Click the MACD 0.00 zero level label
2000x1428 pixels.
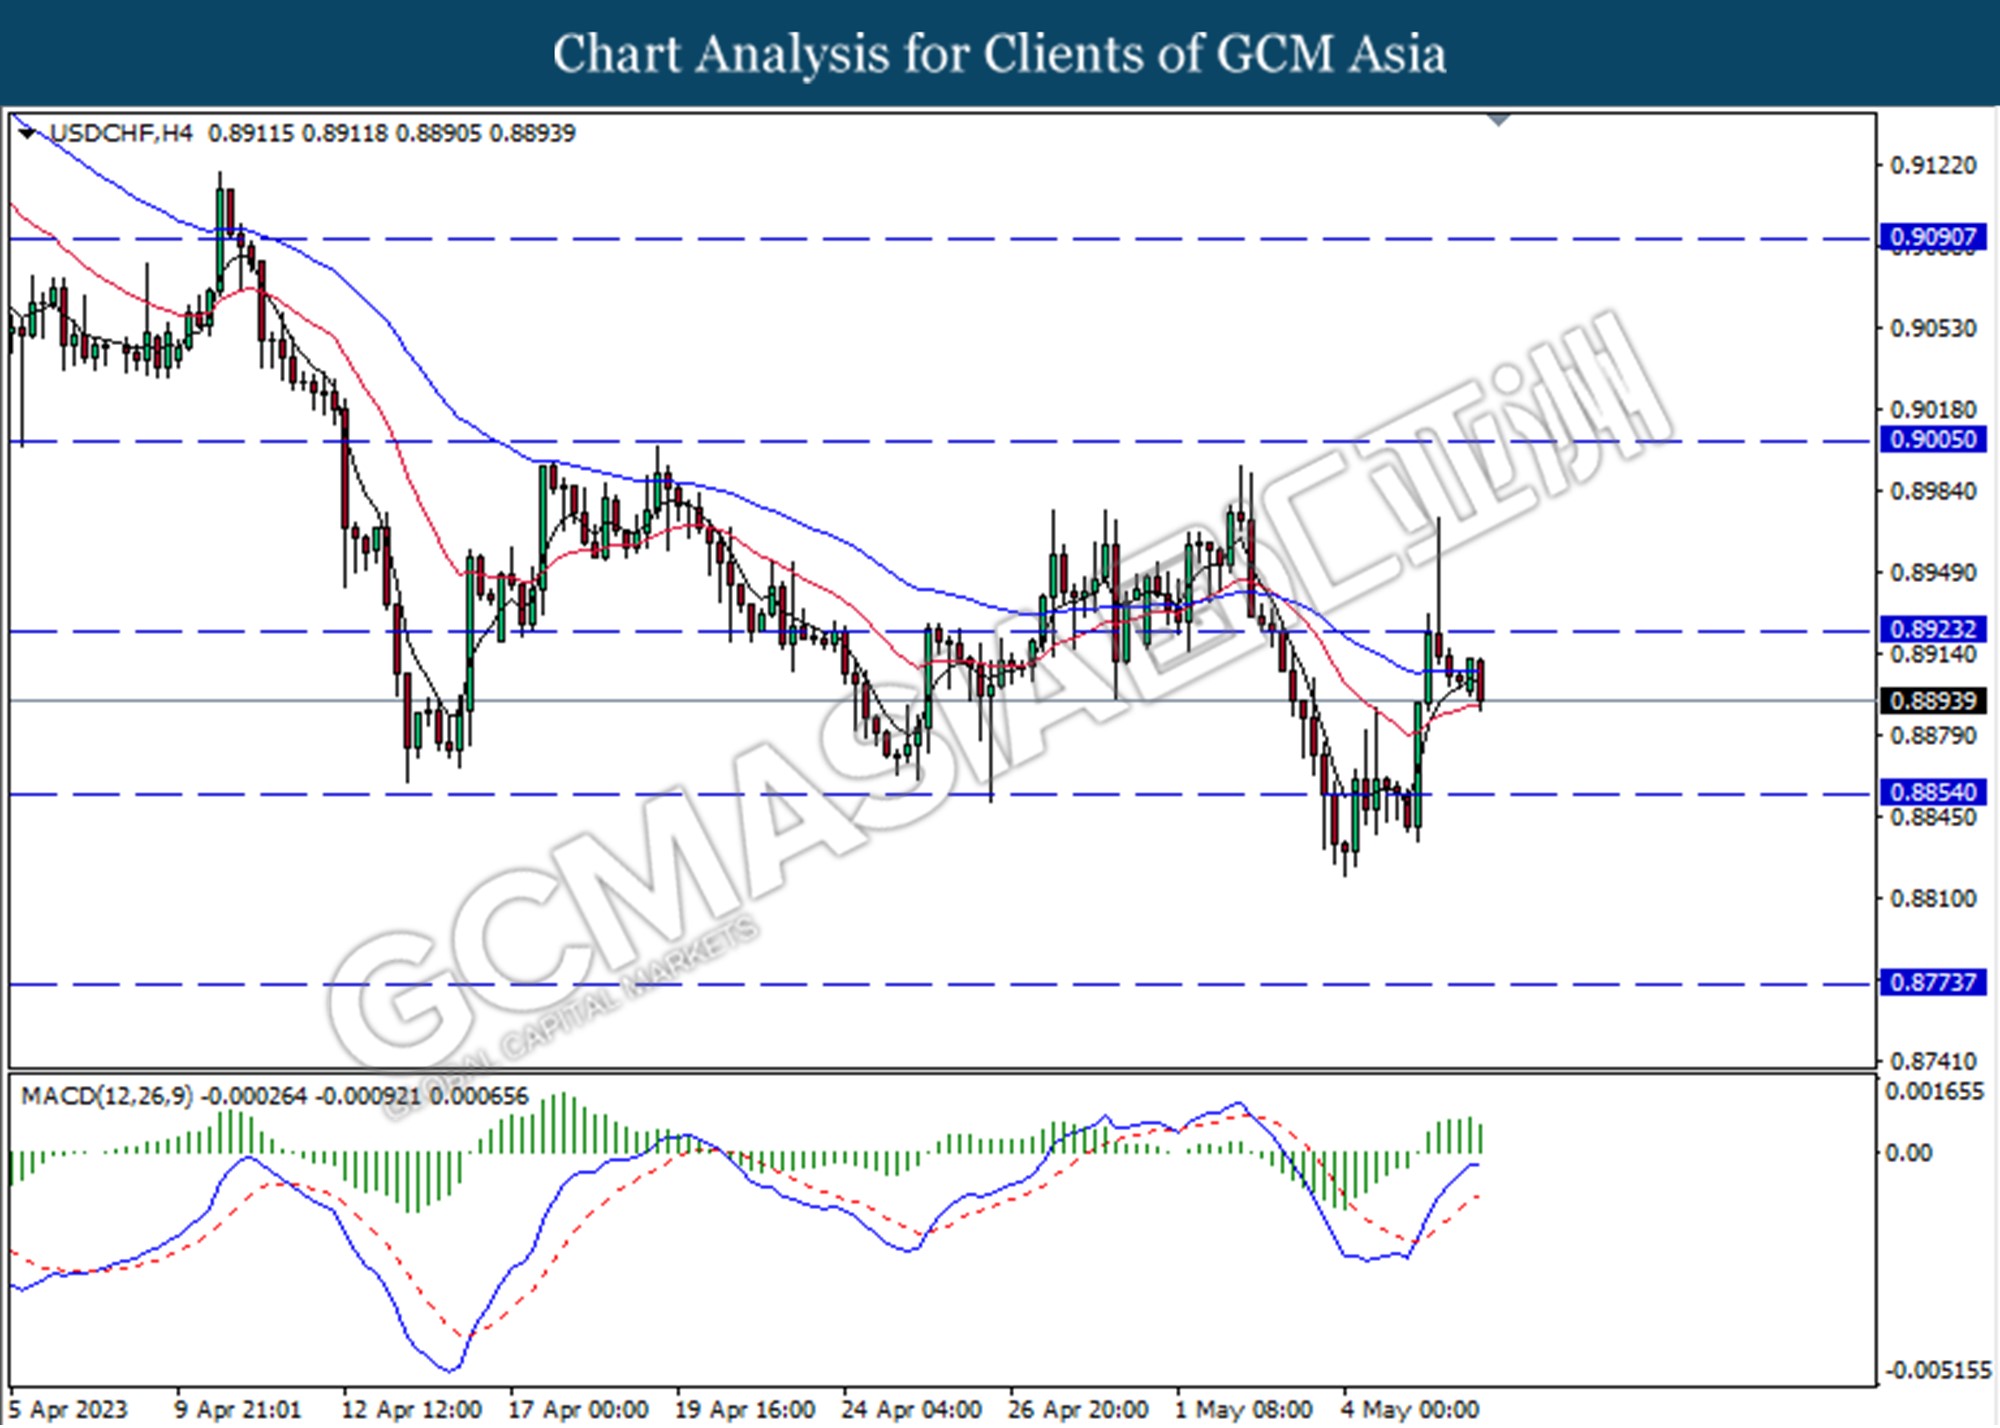tap(1908, 1153)
